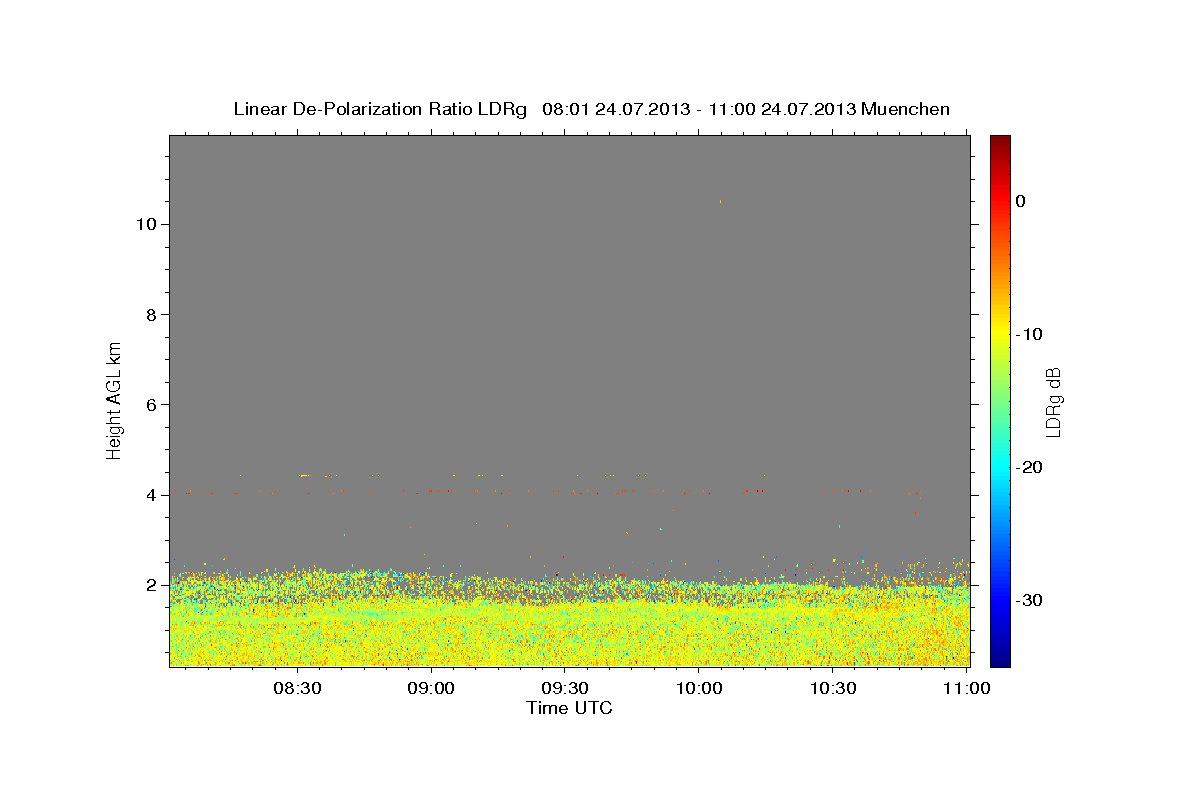Viewport: 1200px width, 800px height.
Task: Click the height tick label 2
Action: (x=151, y=584)
